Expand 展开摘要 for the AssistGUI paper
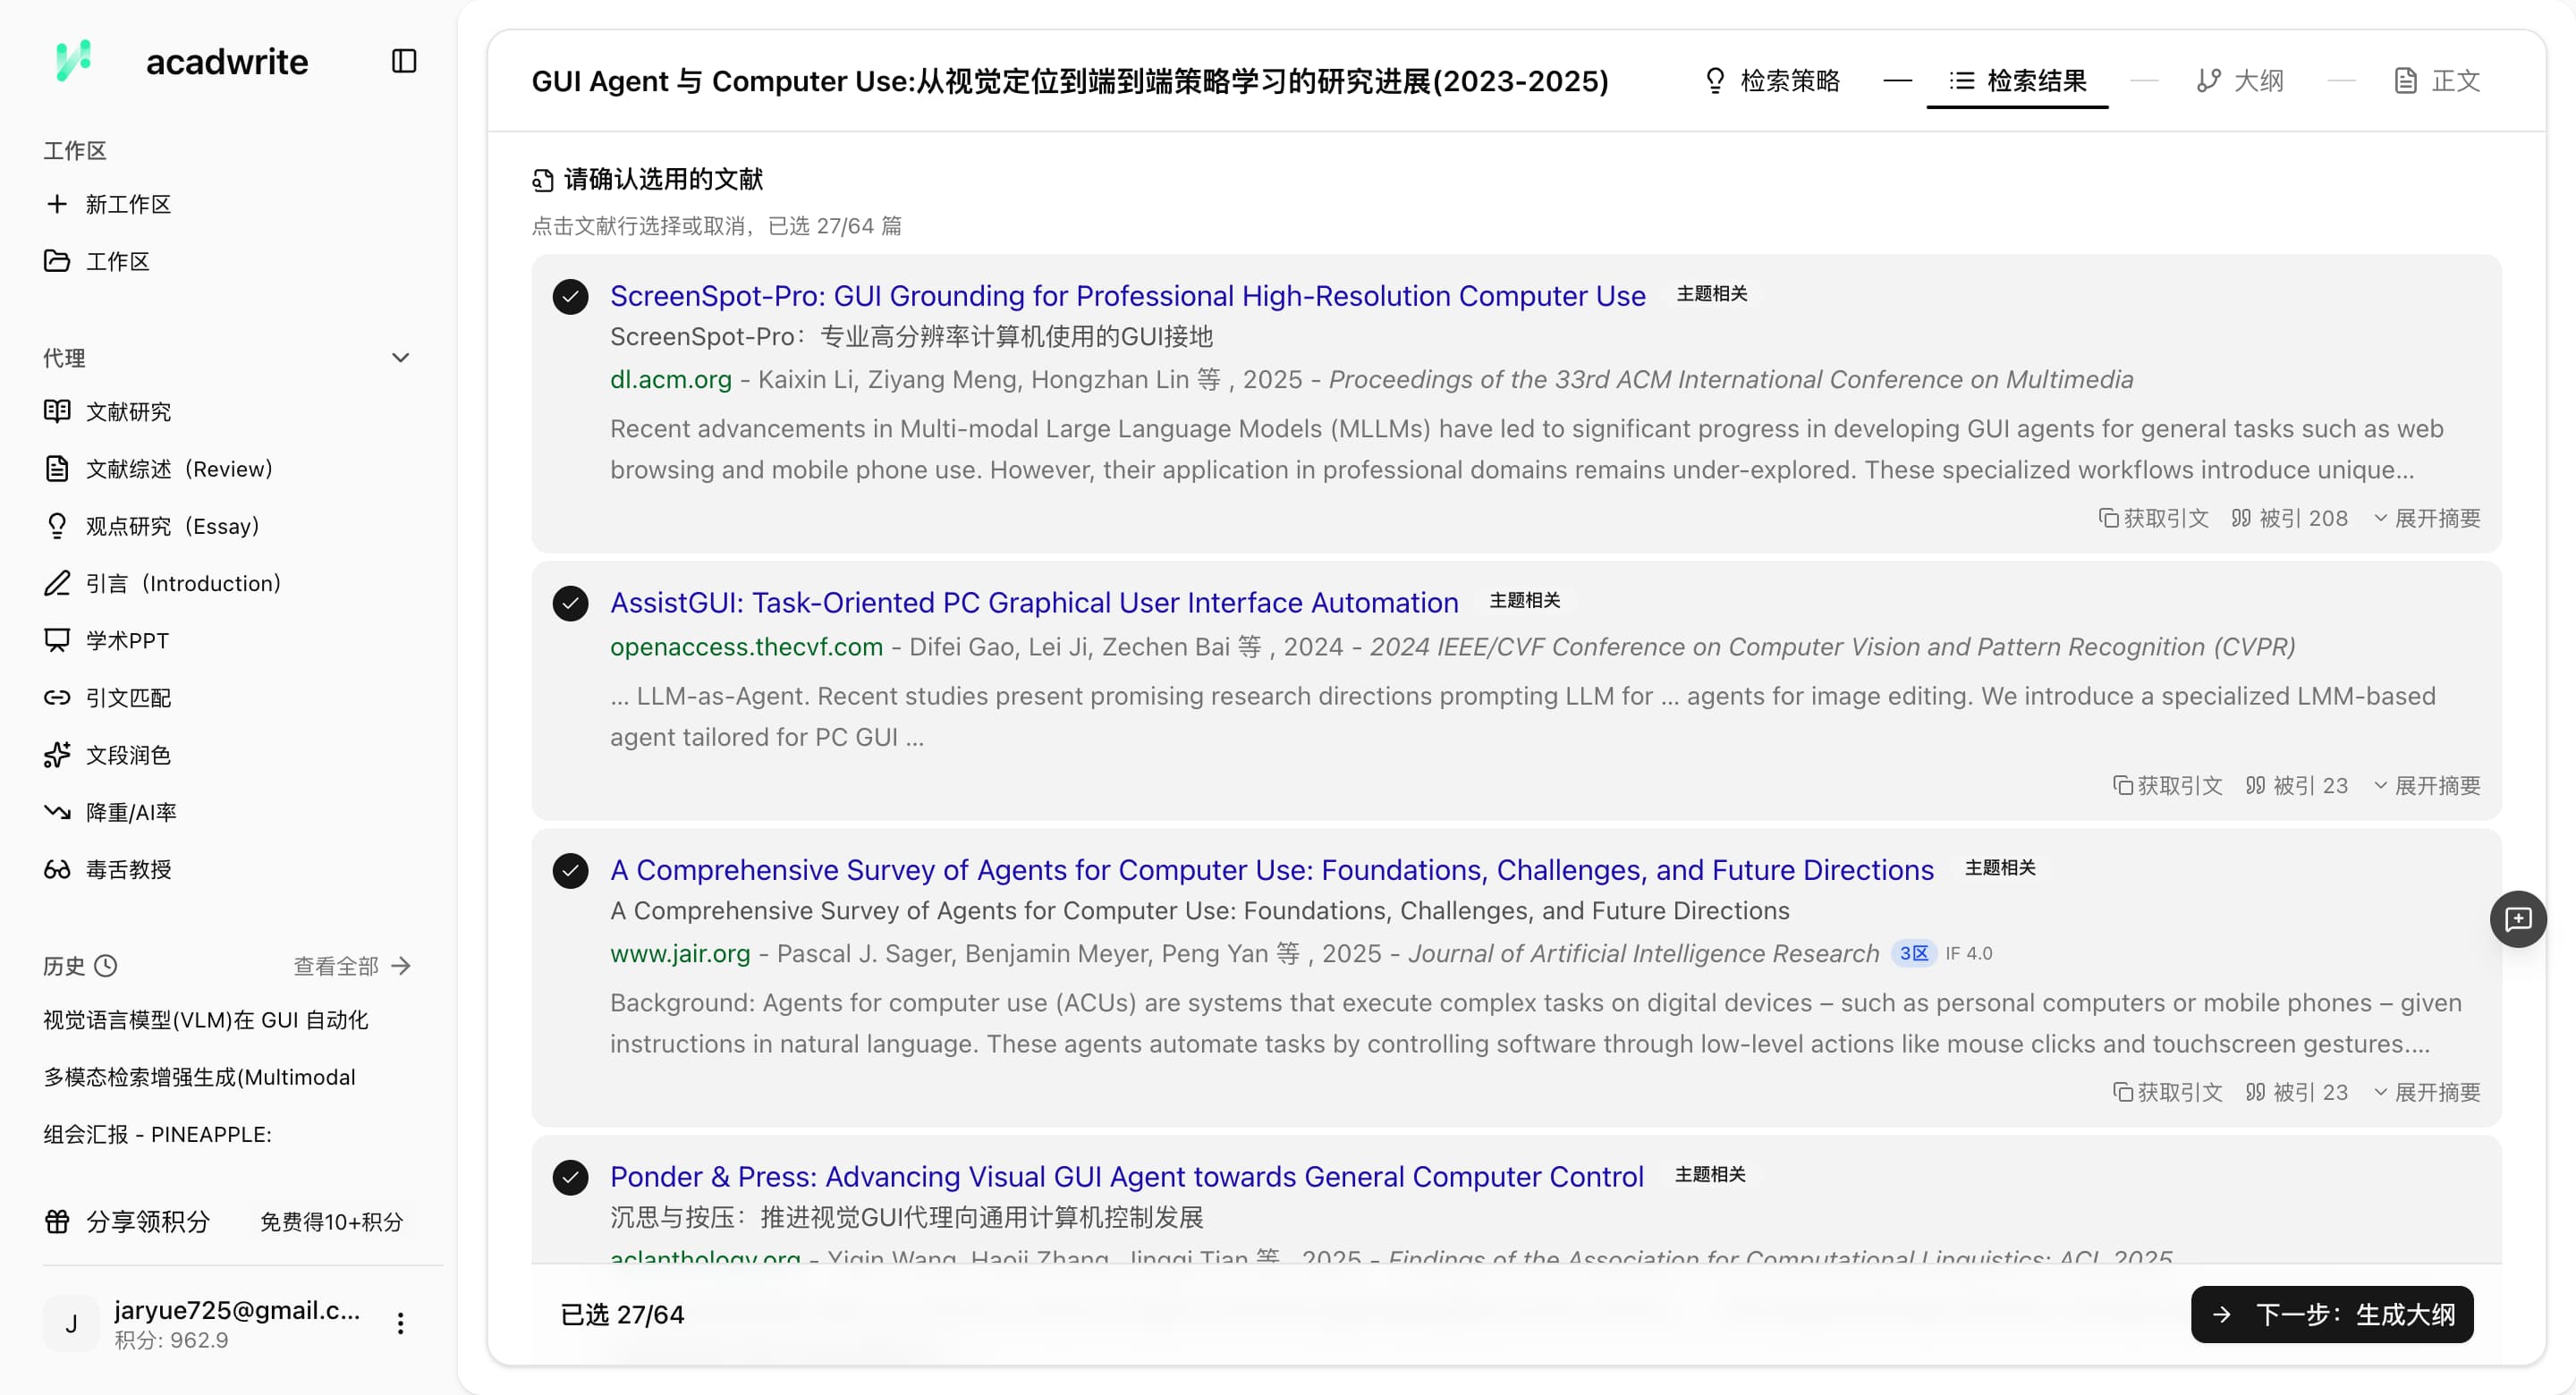This screenshot has width=2576, height=1395. [2427, 785]
